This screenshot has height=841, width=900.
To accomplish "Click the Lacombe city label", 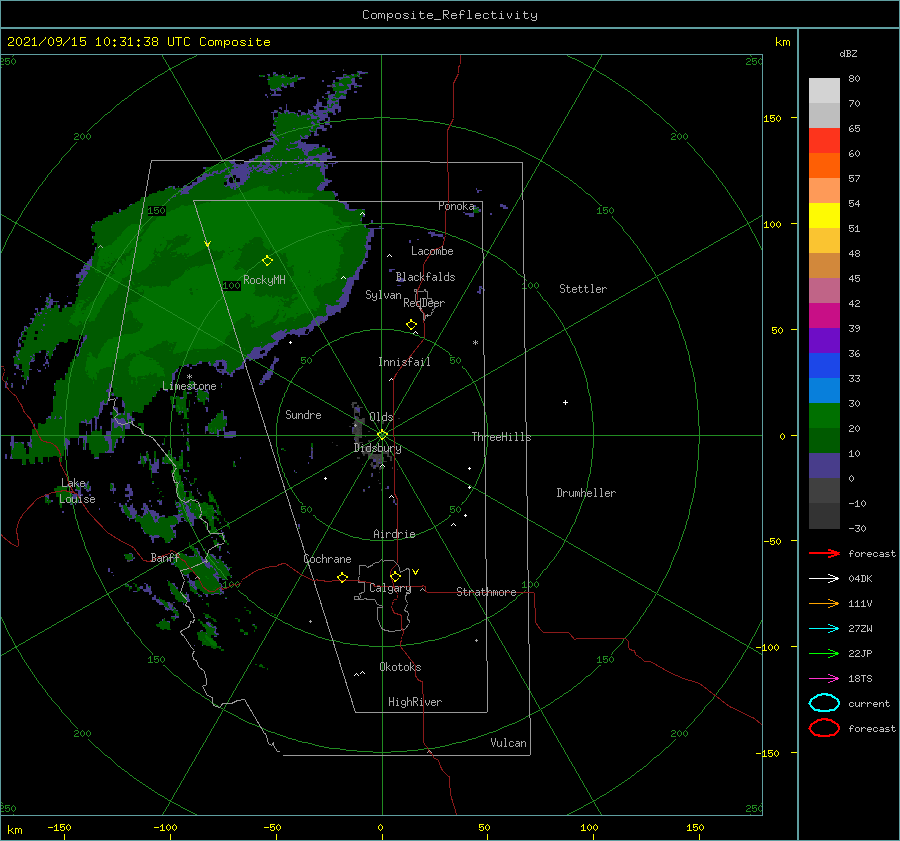I will pos(432,251).
